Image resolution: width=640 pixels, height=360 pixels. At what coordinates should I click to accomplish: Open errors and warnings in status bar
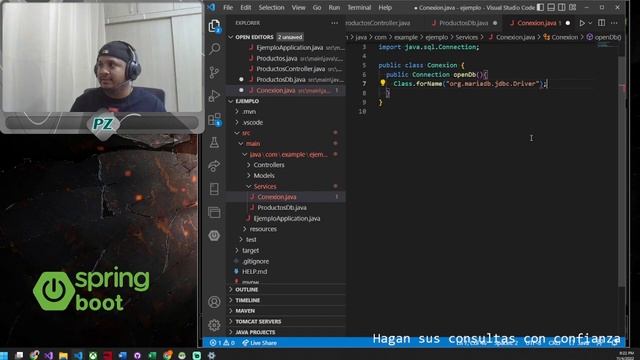pos(222,343)
